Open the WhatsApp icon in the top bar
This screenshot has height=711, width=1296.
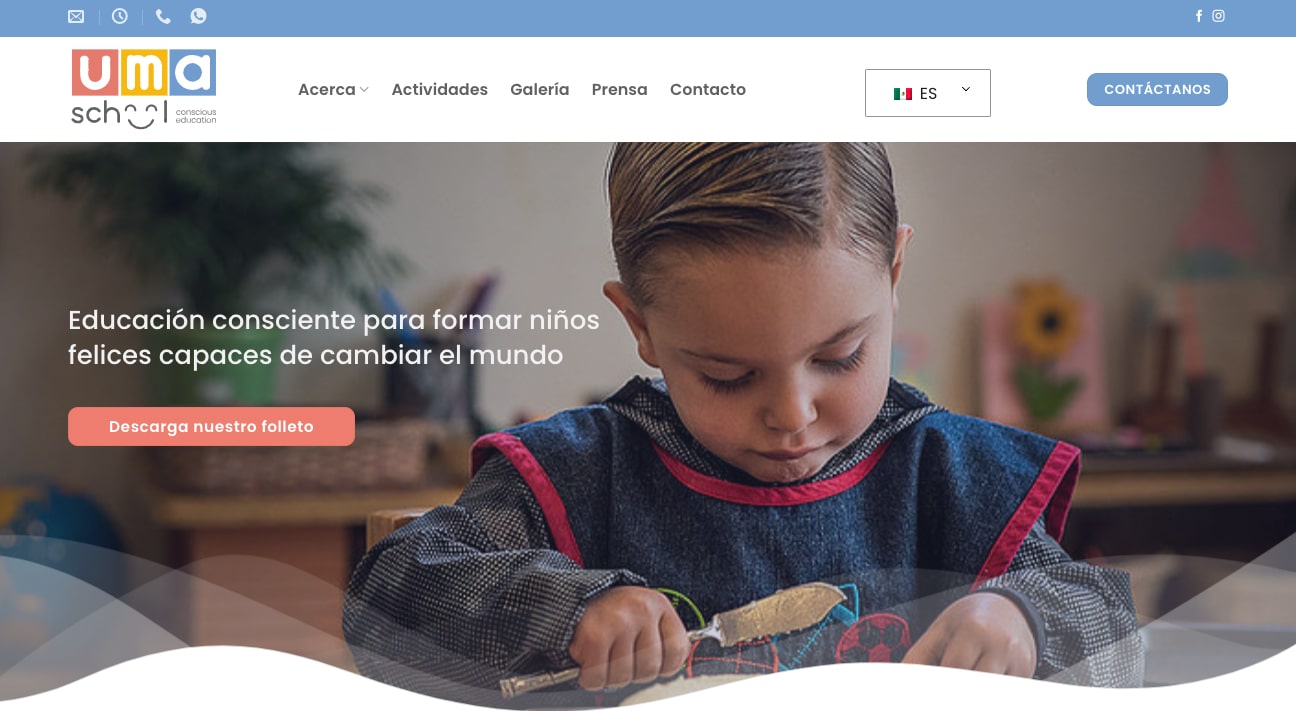199,16
